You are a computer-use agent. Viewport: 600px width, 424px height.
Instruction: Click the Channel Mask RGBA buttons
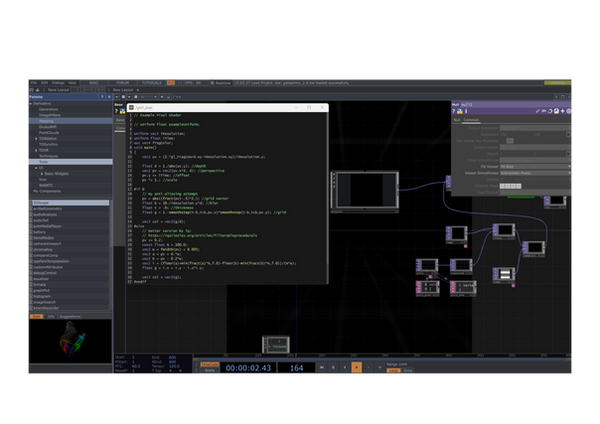click(510, 186)
